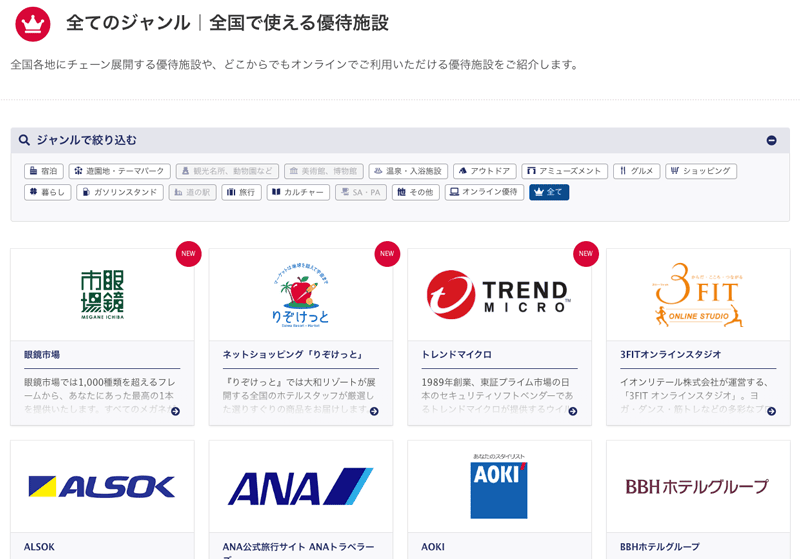Screen dimensions: 800x559
Task: Click the NEW badge on りぞけっと card
Action: 387,253
